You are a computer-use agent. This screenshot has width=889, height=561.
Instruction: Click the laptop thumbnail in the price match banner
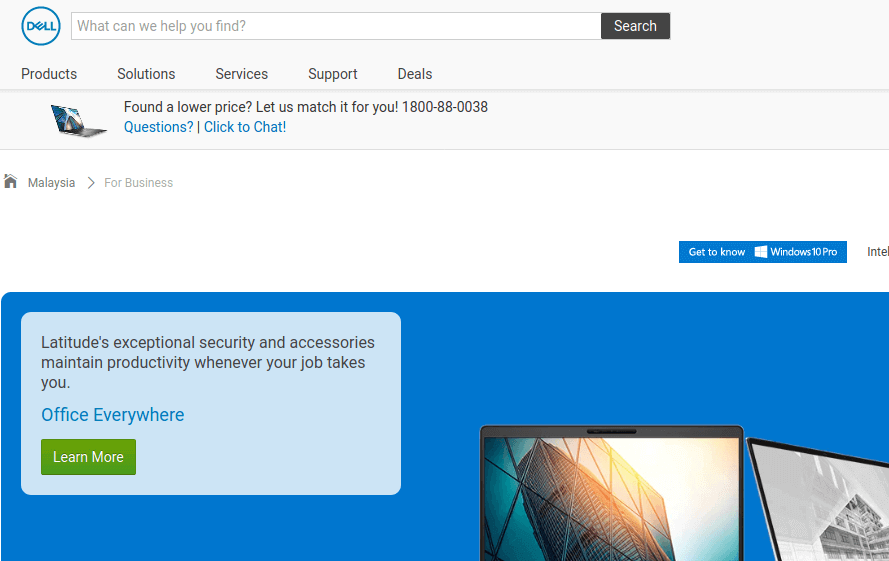79,120
